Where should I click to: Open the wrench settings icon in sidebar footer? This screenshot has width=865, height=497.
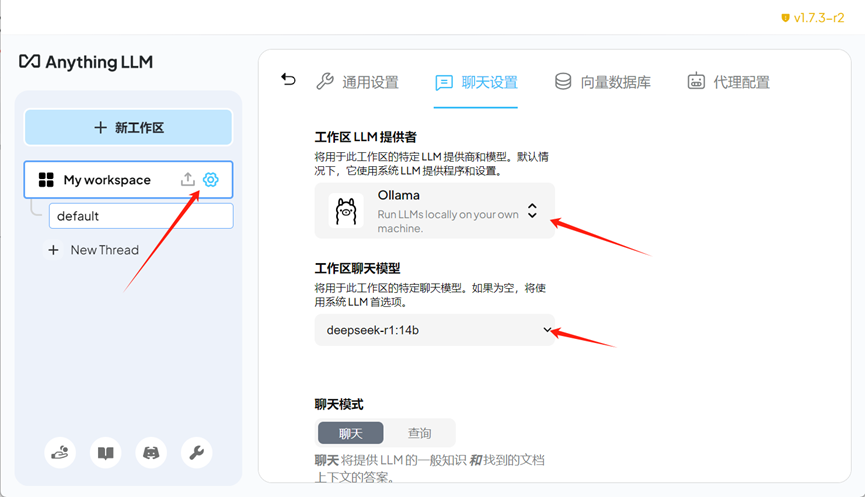(196, 453)
